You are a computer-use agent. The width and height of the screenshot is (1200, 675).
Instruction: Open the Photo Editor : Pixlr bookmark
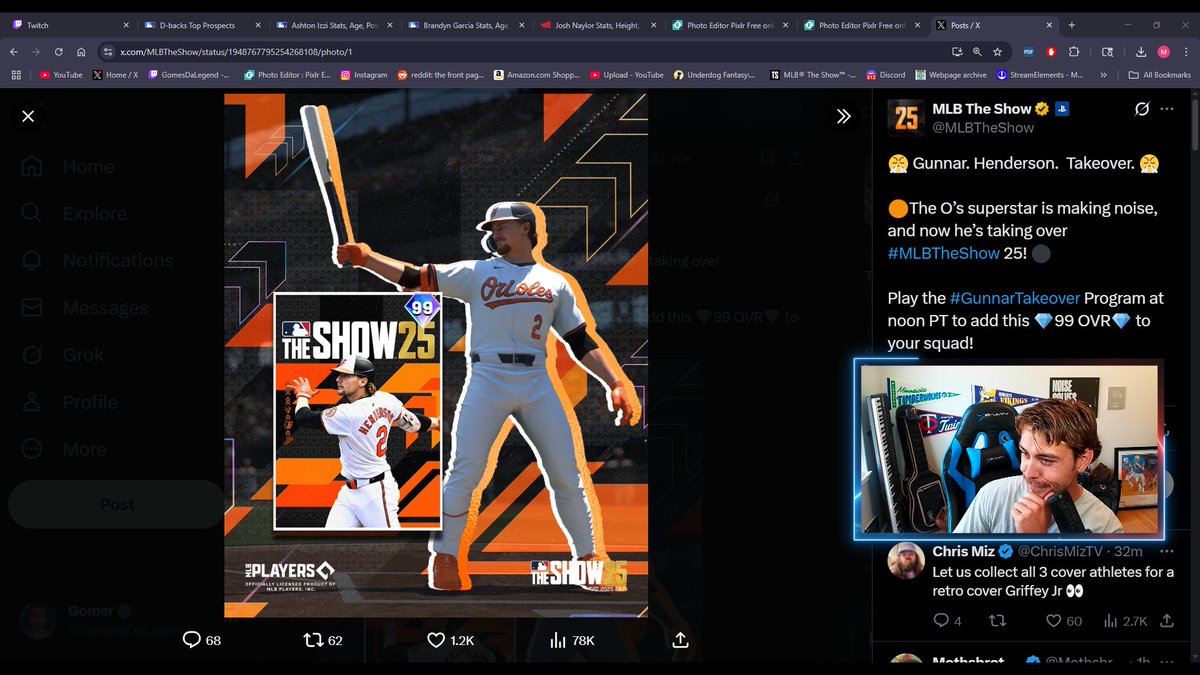coord(286,74)
